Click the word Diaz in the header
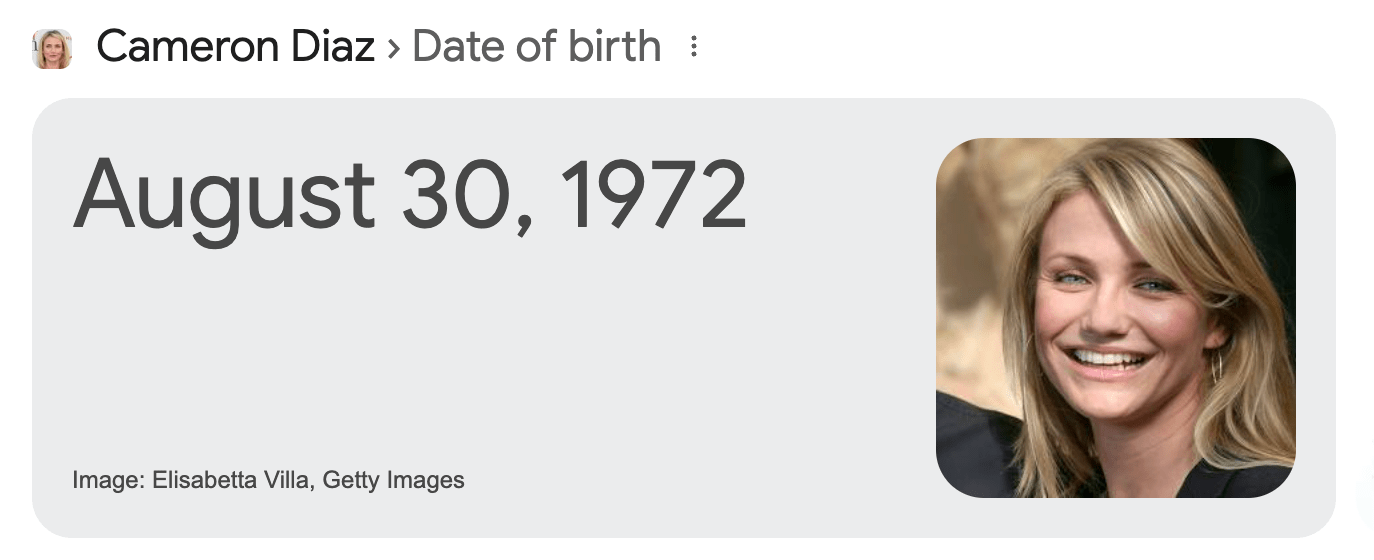Screen dimensions: 1374x560 point(332,46)
